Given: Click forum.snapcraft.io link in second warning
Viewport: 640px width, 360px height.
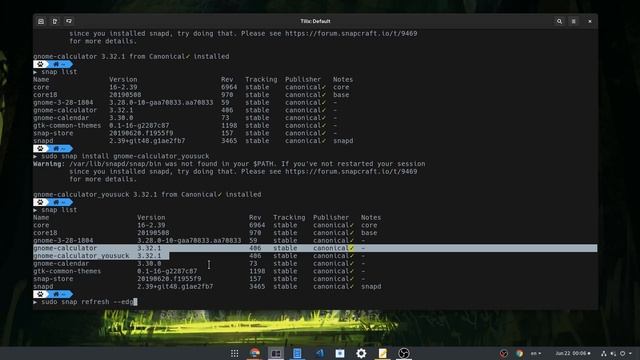Looking at the screenshot, I should coord(351,171).
